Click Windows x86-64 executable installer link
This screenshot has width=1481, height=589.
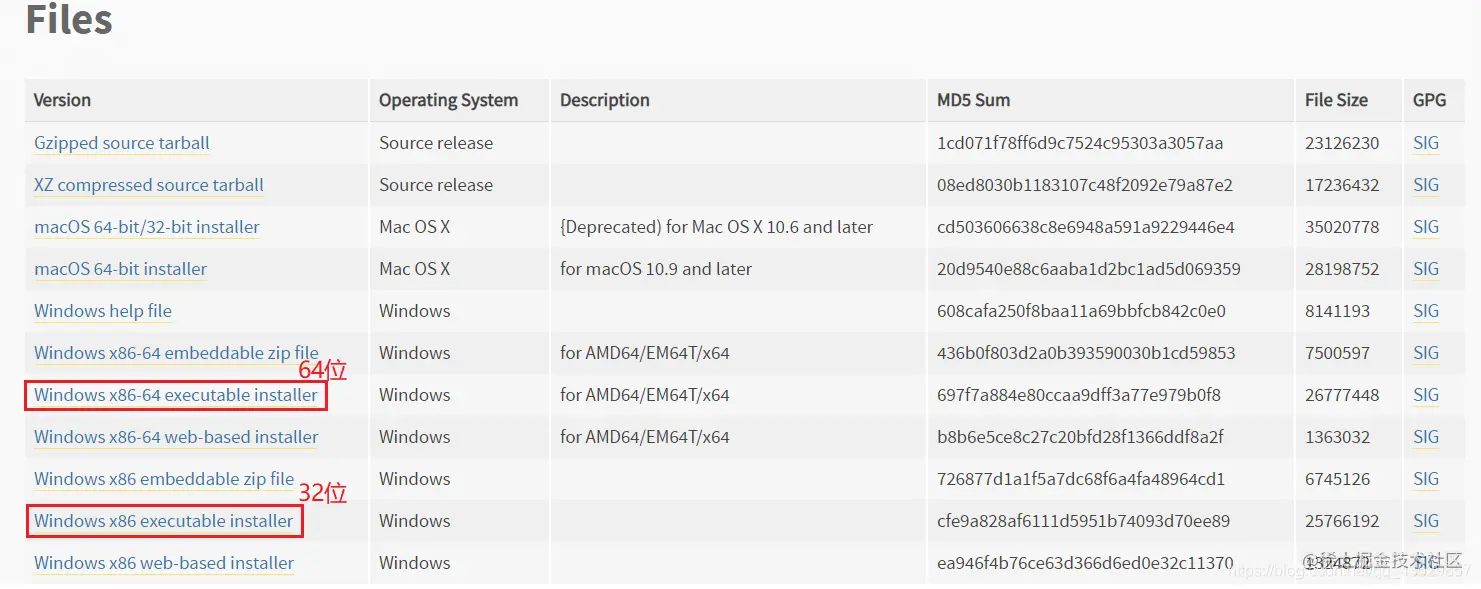pyautogui.click(x=176, y=395)
